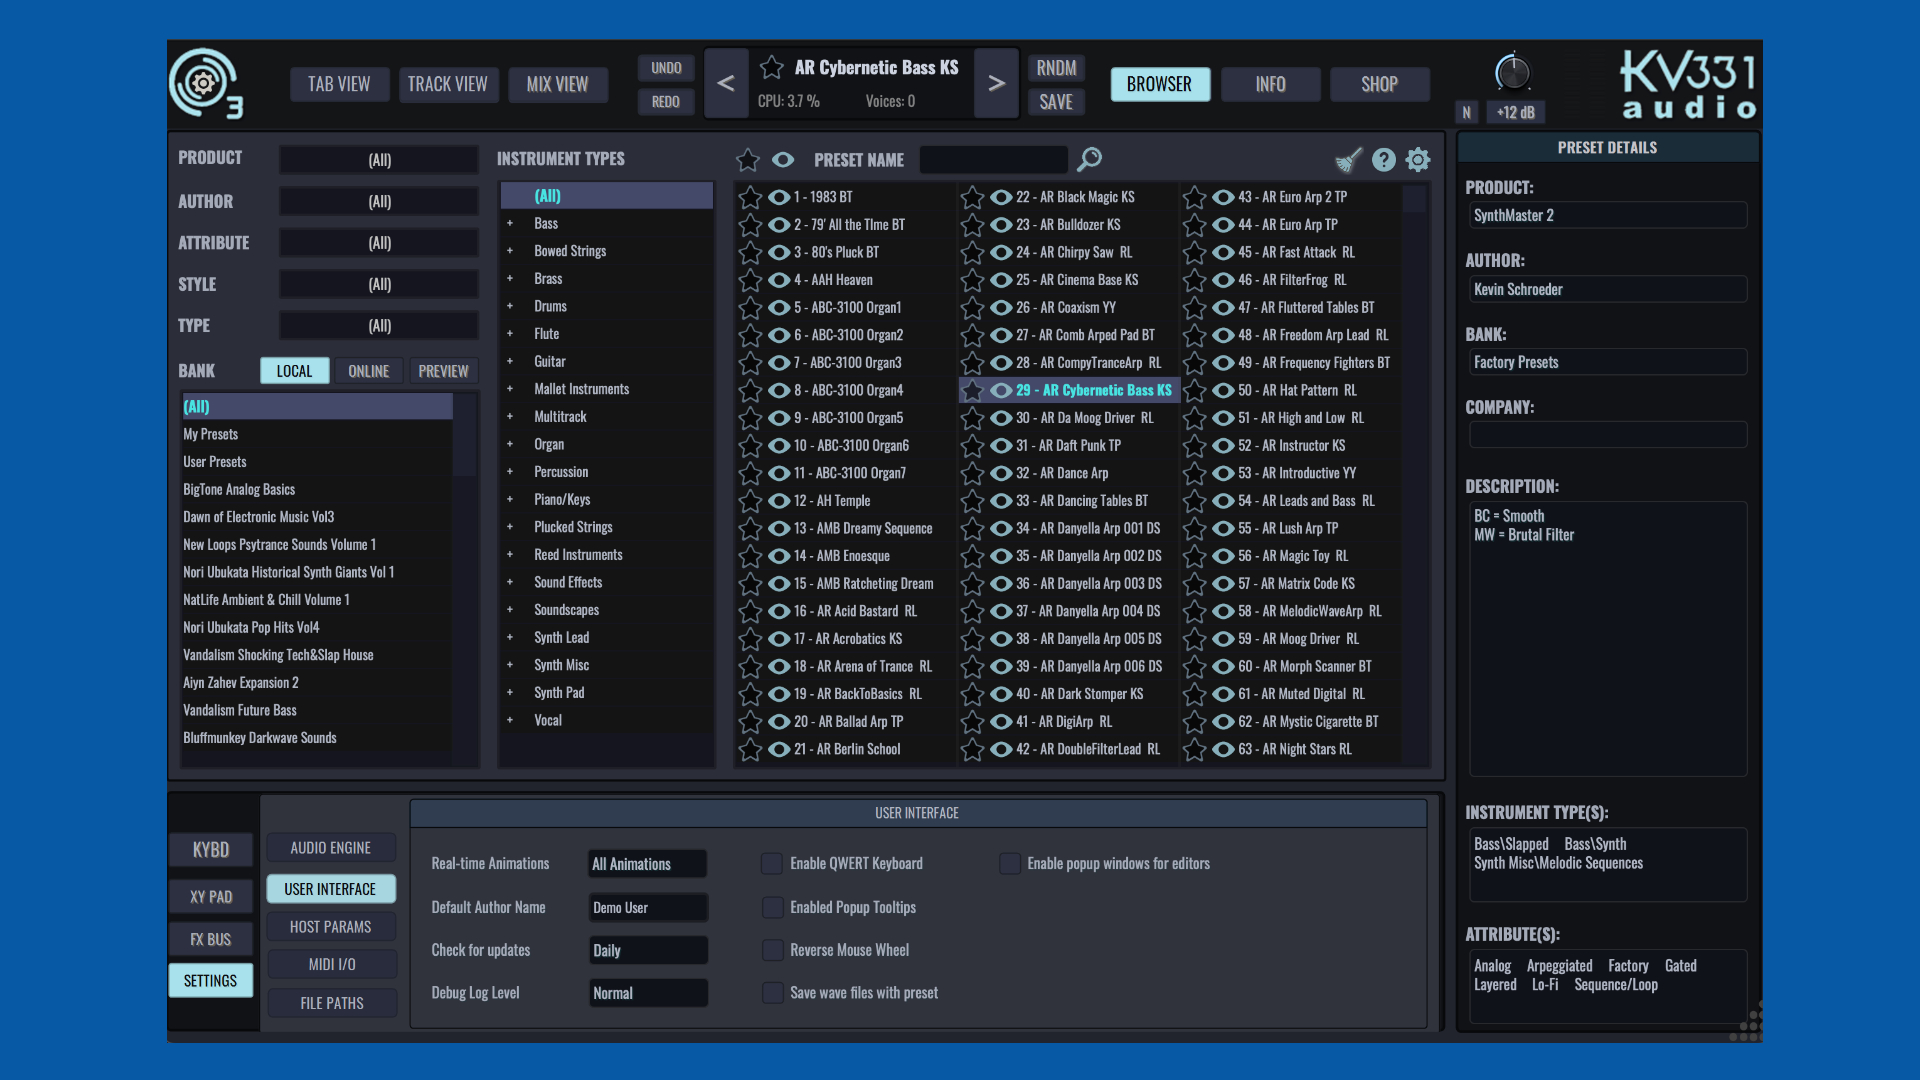Viewport: 1920px width, 1080px height.
Task: Favorite the 1 - 1983 BT preset star
Action: [750, 197]
